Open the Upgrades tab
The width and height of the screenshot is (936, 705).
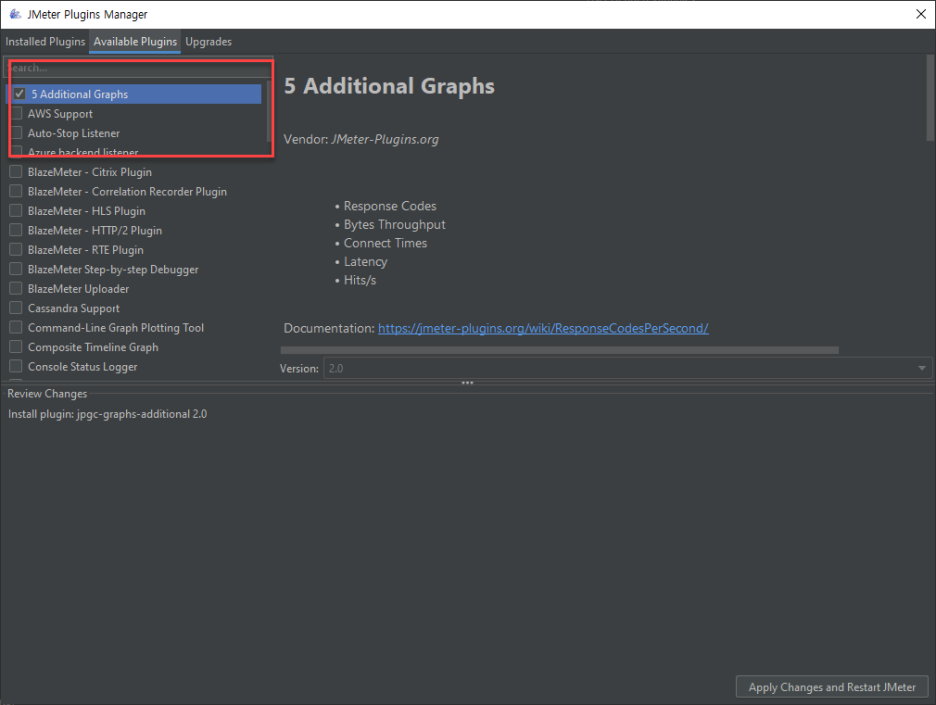pyautogui.click(x=208, y=42)
